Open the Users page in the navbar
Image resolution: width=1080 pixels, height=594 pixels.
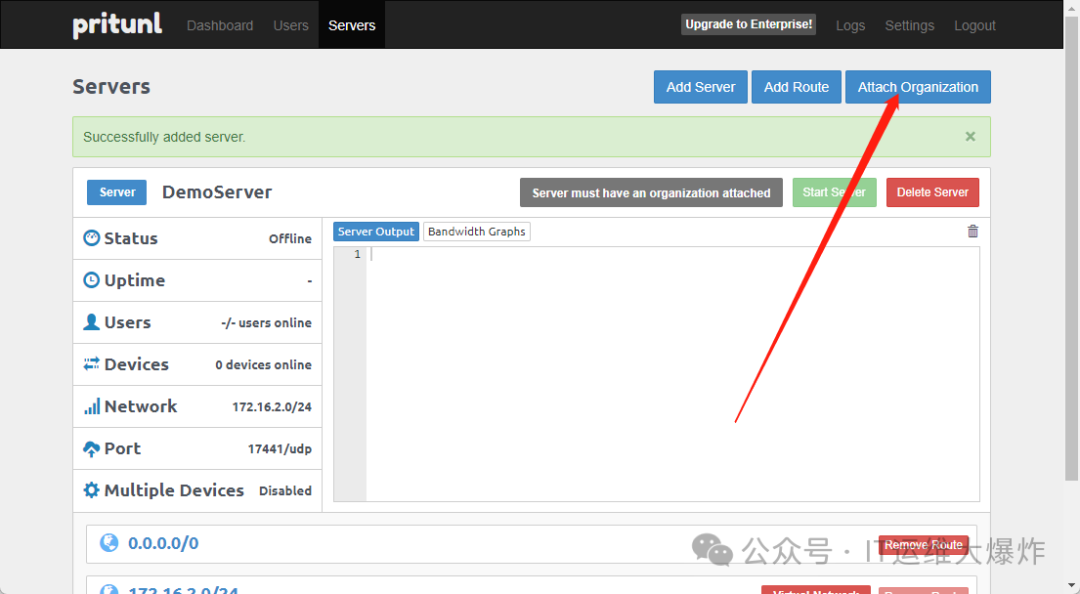pyautogui.click(x=291, y=25)
